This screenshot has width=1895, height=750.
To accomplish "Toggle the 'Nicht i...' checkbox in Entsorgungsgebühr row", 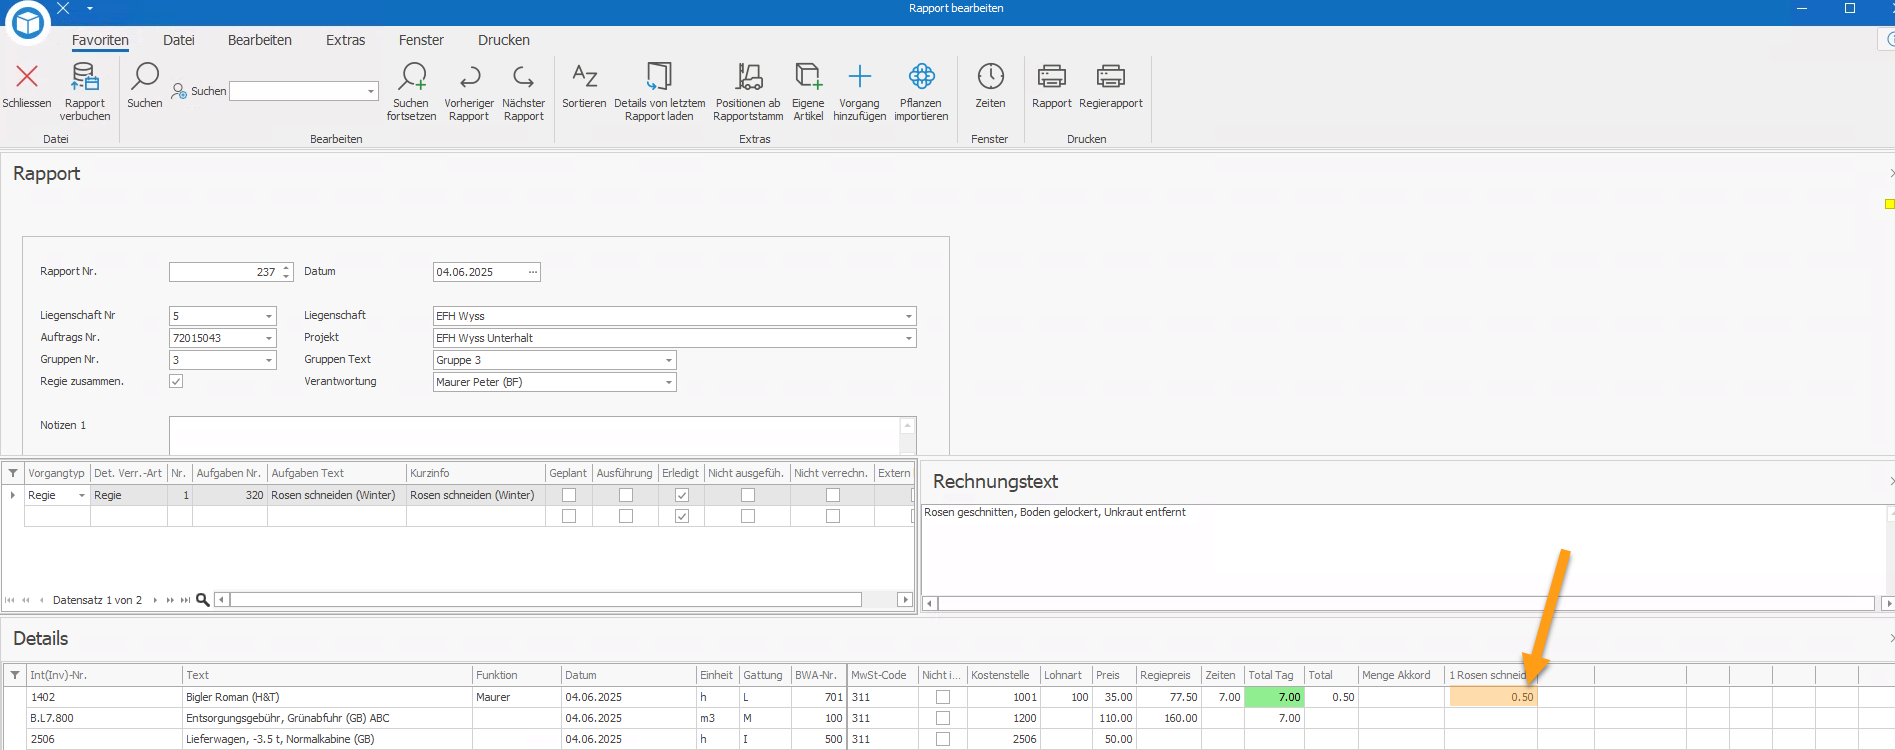I will tap(943, 718).
